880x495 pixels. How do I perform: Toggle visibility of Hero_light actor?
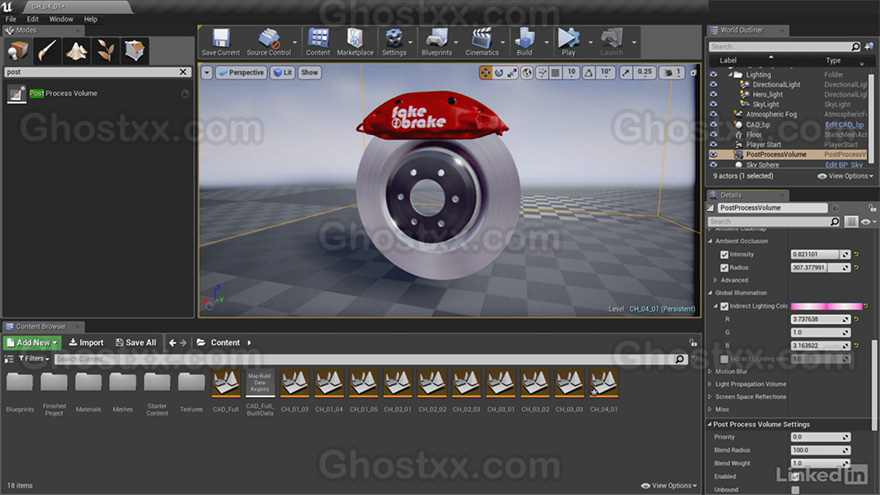(x=713, y=94)
